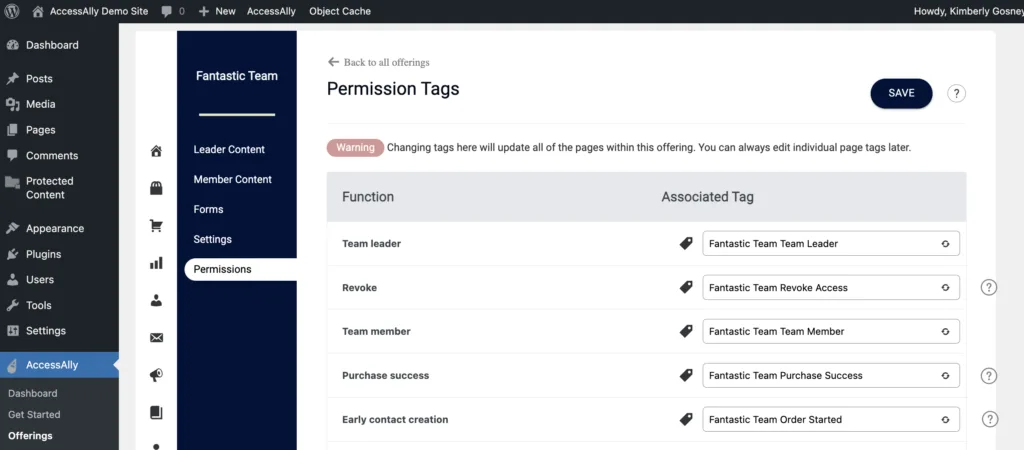Refresh icon in Revoke Access tag field
Viewport: 1024px width, 450px height.
[945, 287]
